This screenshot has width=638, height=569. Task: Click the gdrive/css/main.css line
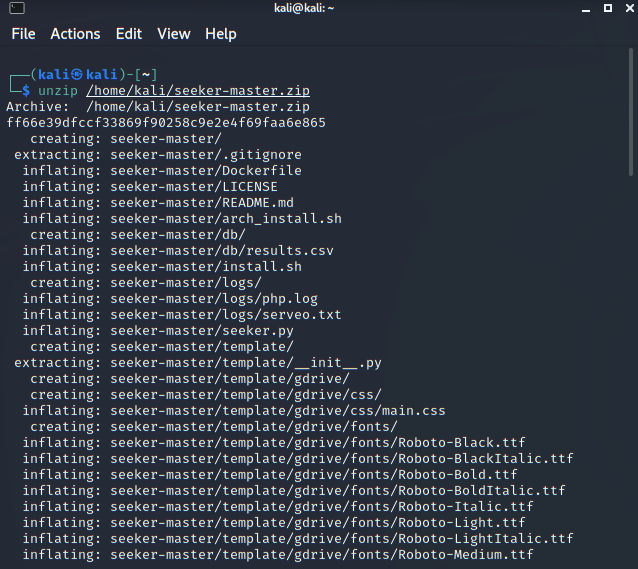pos(234,410)
